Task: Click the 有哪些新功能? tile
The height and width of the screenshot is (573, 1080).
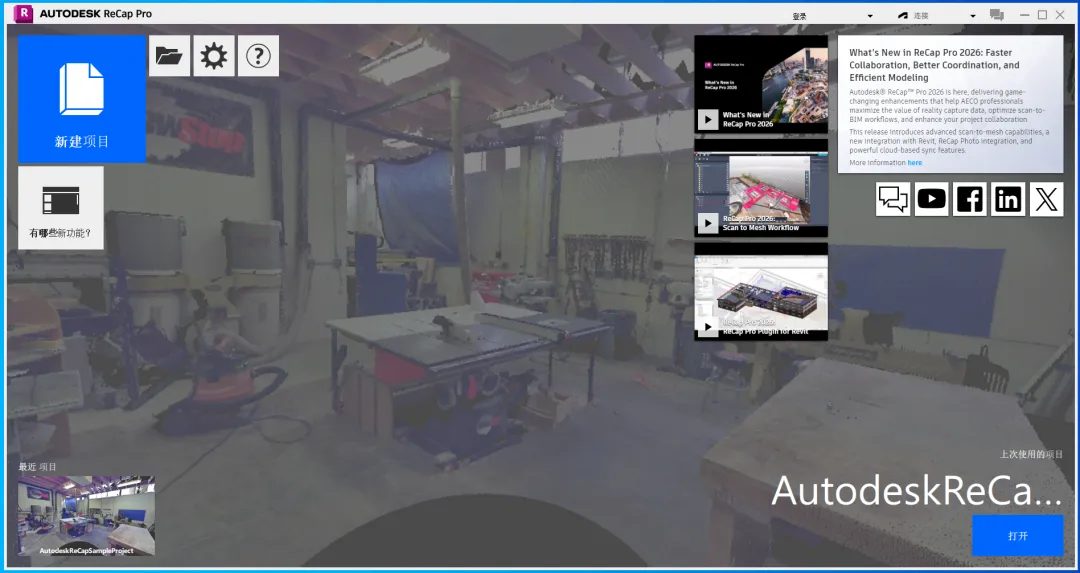Action: 61,208
